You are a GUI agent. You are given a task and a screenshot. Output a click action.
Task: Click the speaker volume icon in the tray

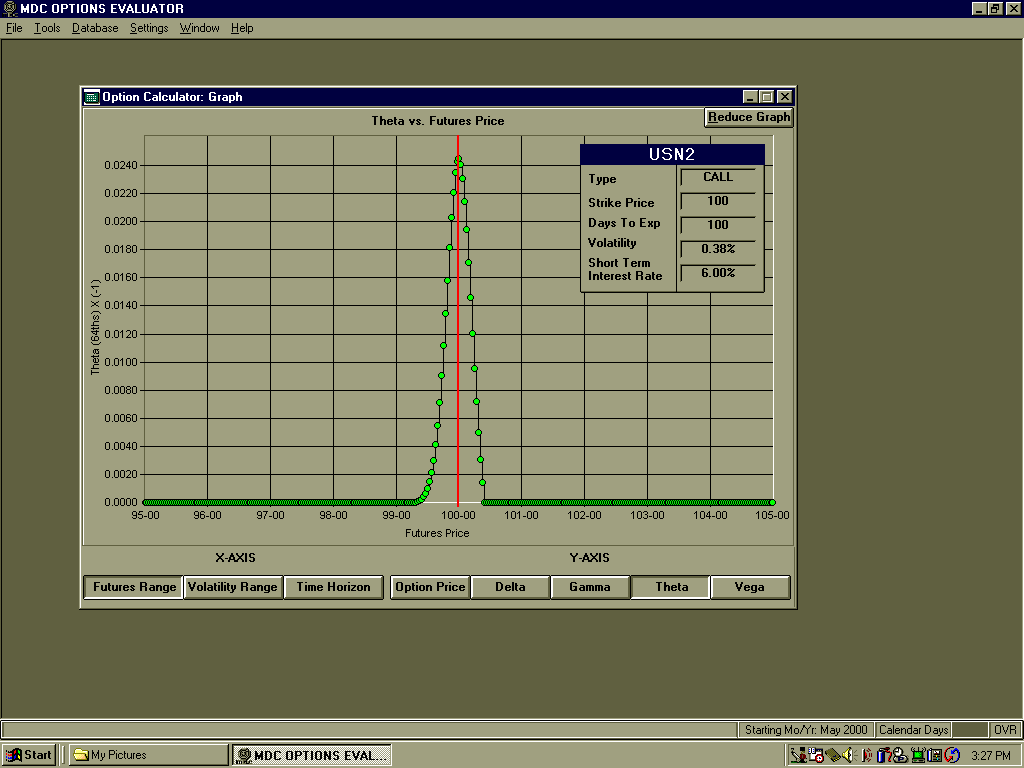(847, 755)
